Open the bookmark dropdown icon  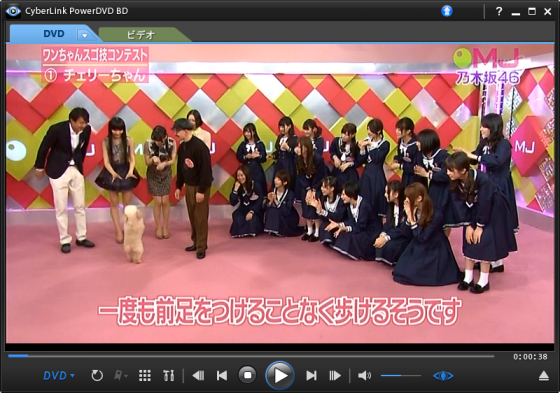coord(120,375)
